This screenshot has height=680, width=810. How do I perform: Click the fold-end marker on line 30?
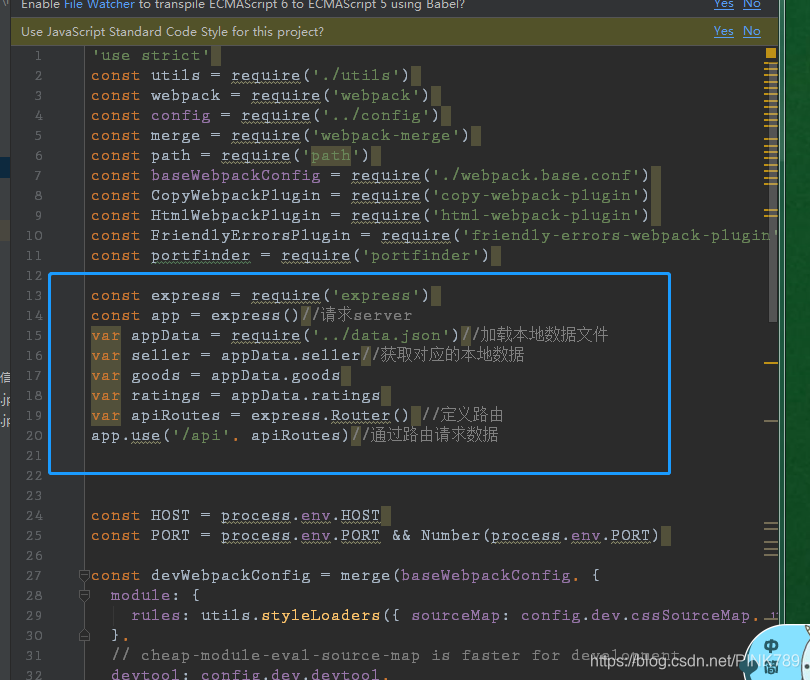(x=84, y=634)
